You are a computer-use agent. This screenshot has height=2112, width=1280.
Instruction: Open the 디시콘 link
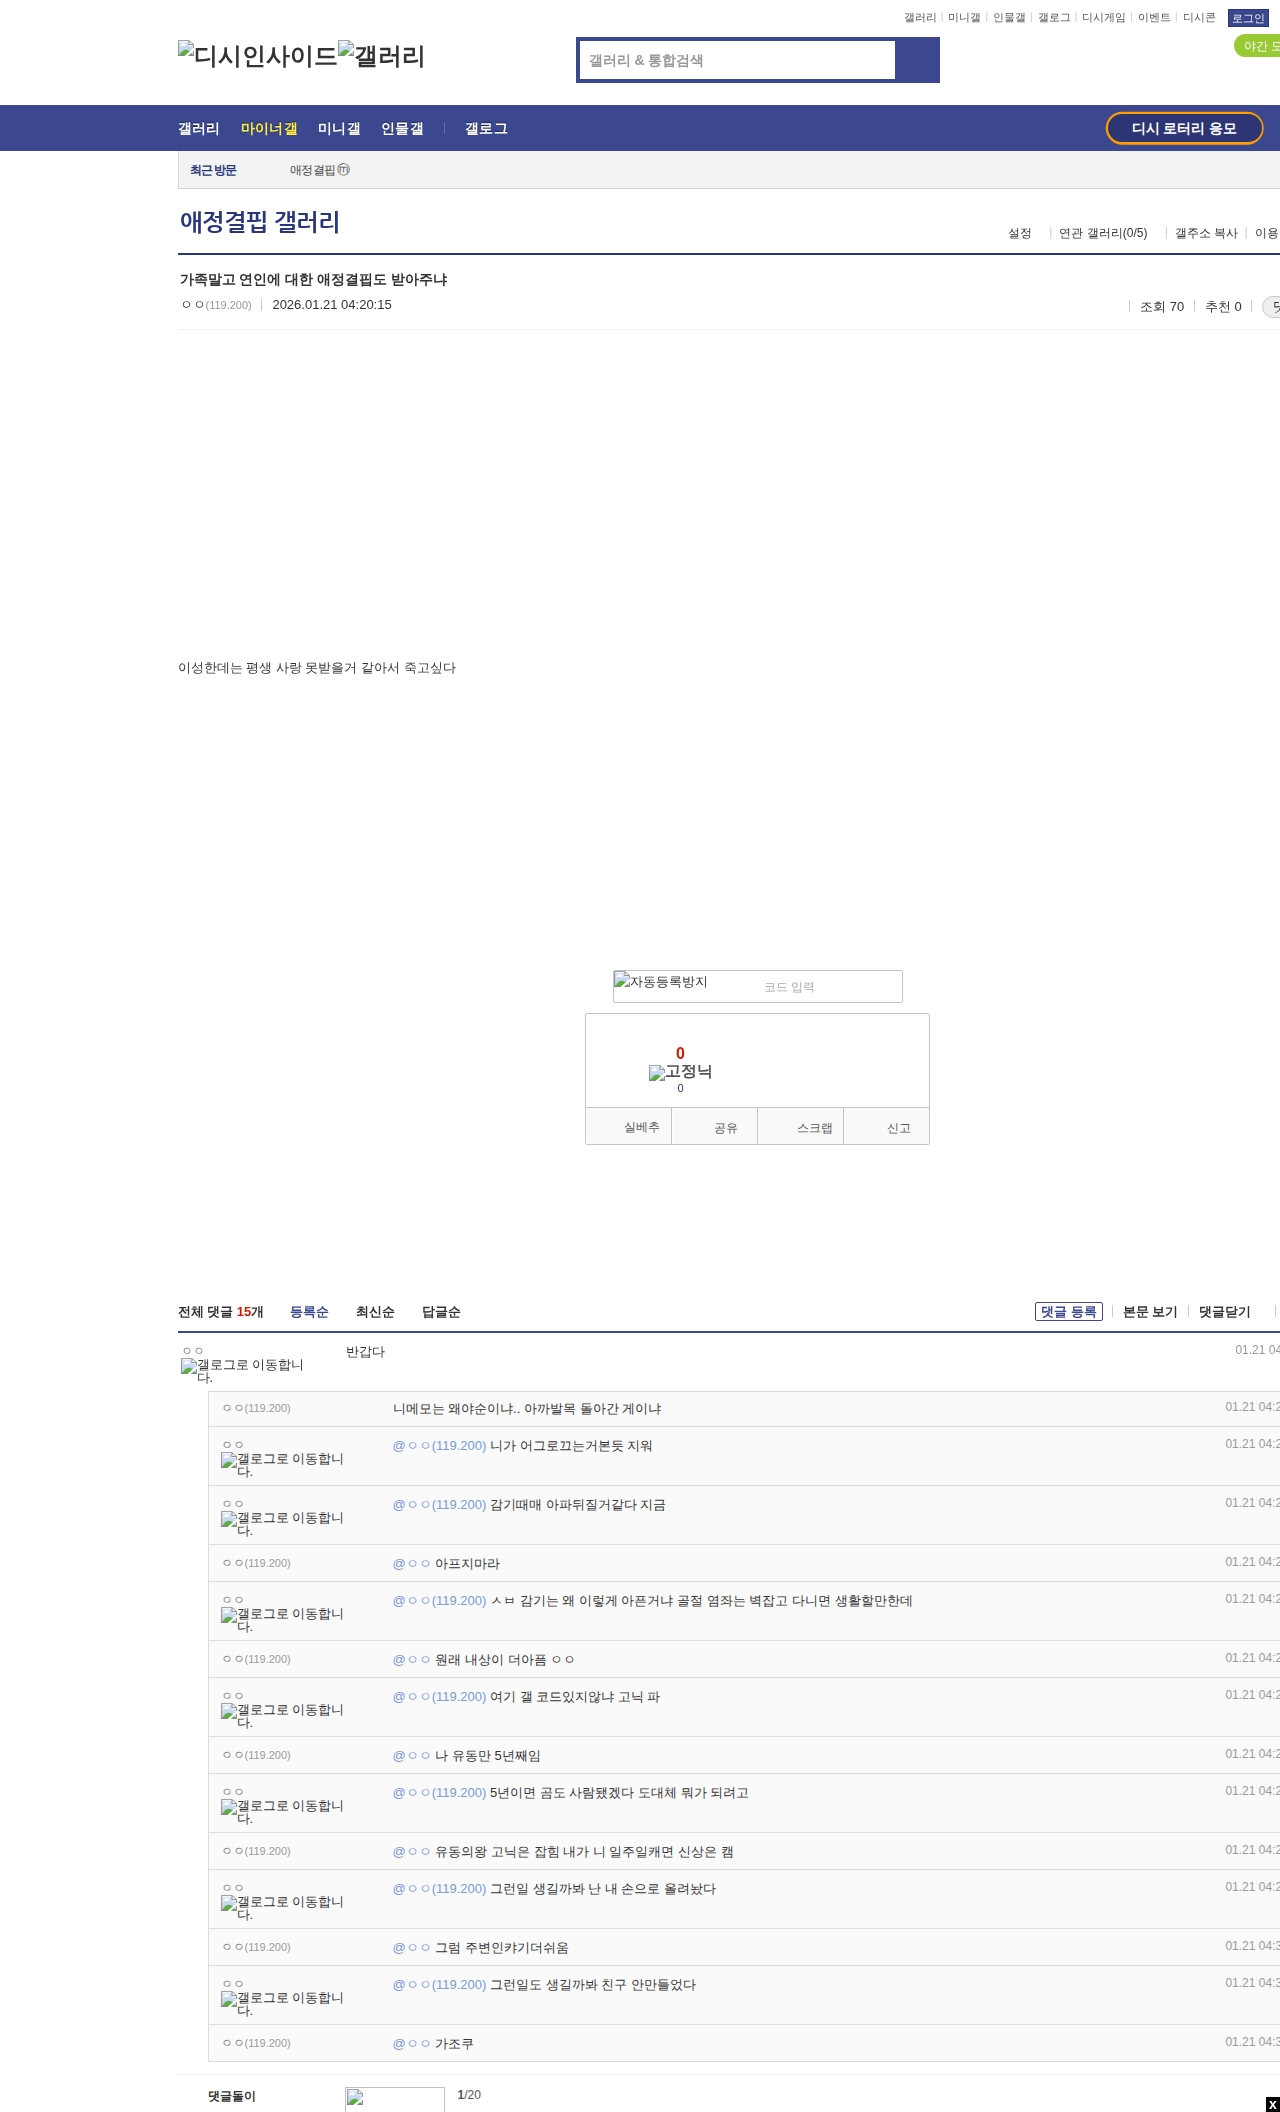1199,18
